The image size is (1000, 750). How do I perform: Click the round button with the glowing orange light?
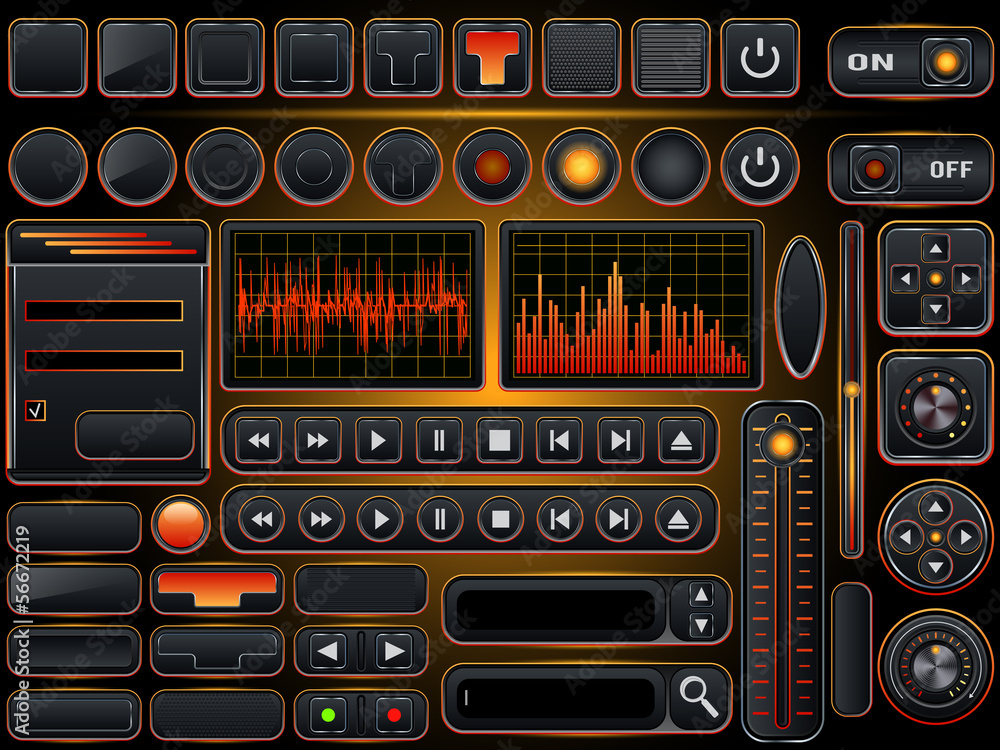581,166
